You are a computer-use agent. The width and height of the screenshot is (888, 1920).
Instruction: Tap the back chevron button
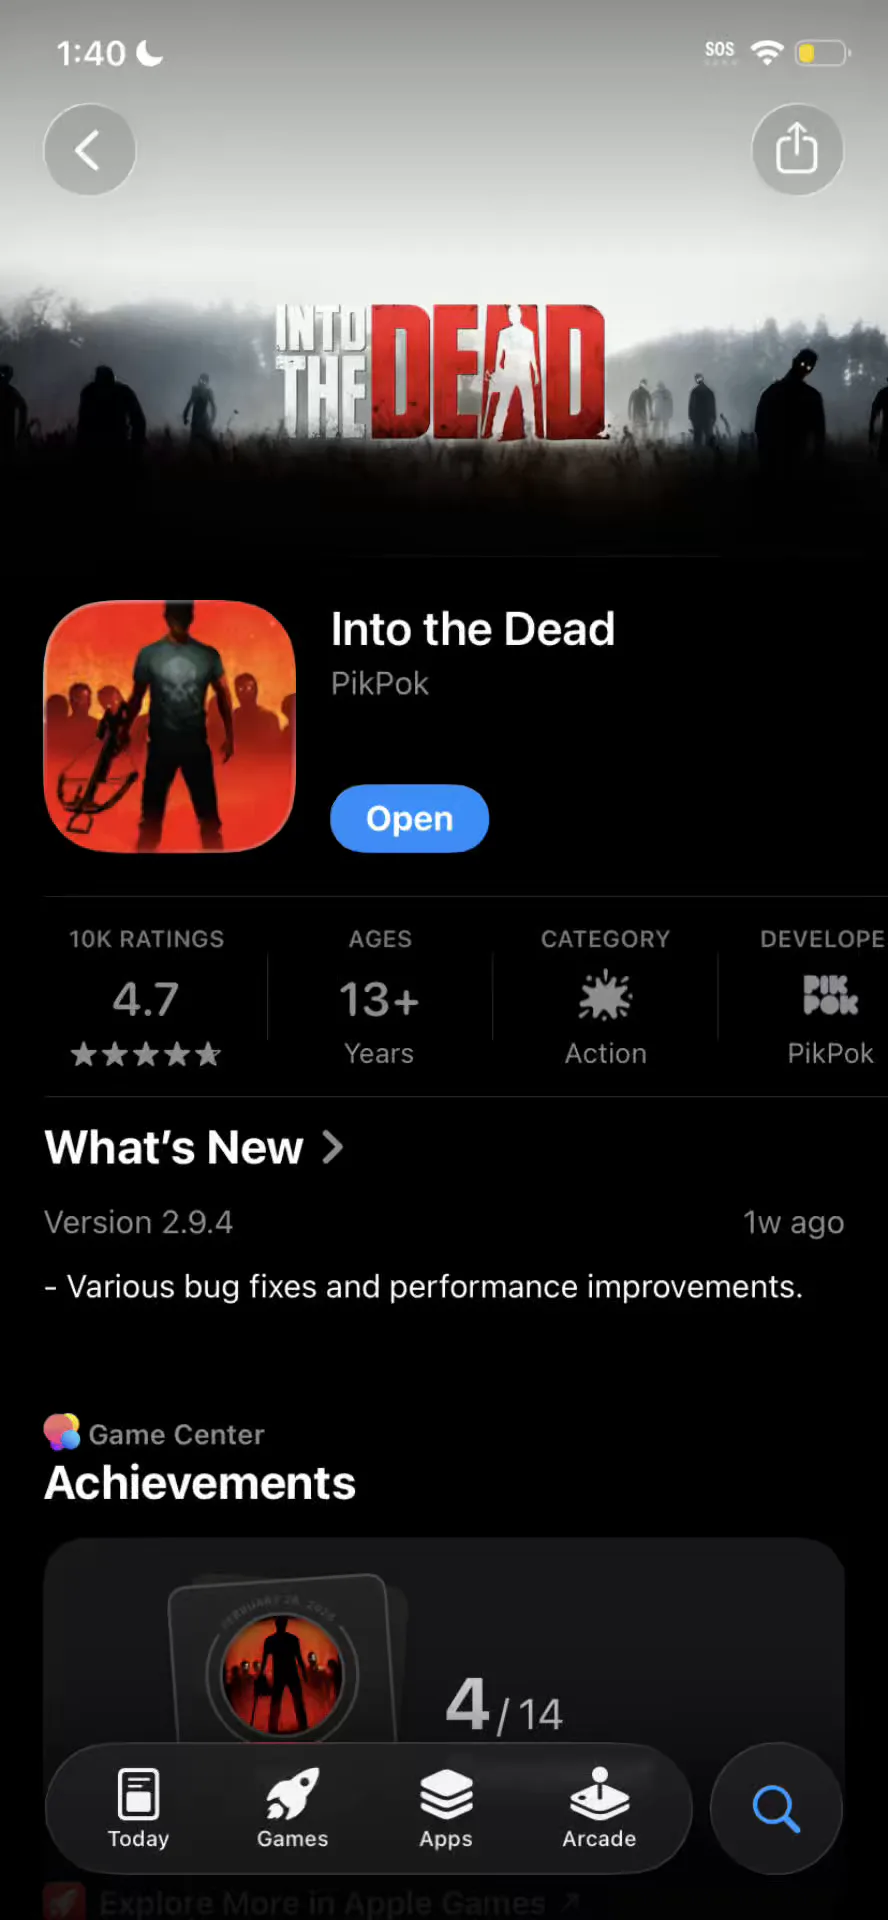tap(89, 150)
